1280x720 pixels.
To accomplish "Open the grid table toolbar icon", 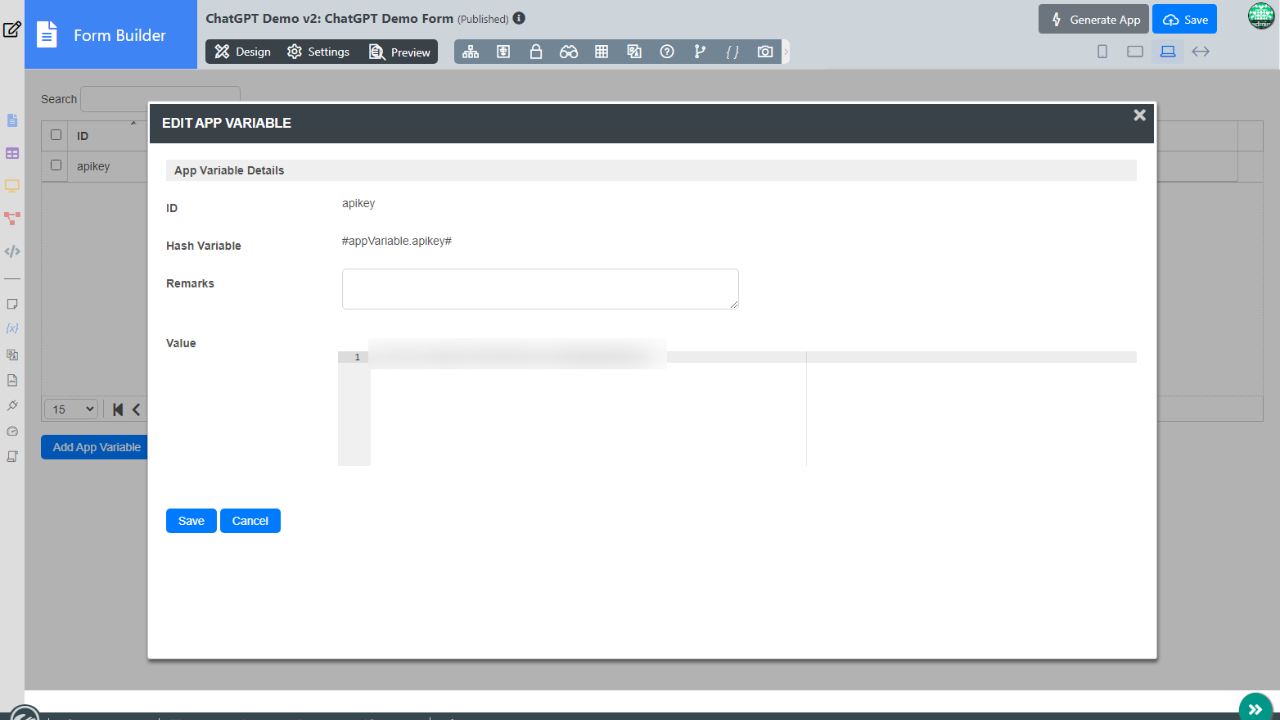I will (x=601, y=52).
